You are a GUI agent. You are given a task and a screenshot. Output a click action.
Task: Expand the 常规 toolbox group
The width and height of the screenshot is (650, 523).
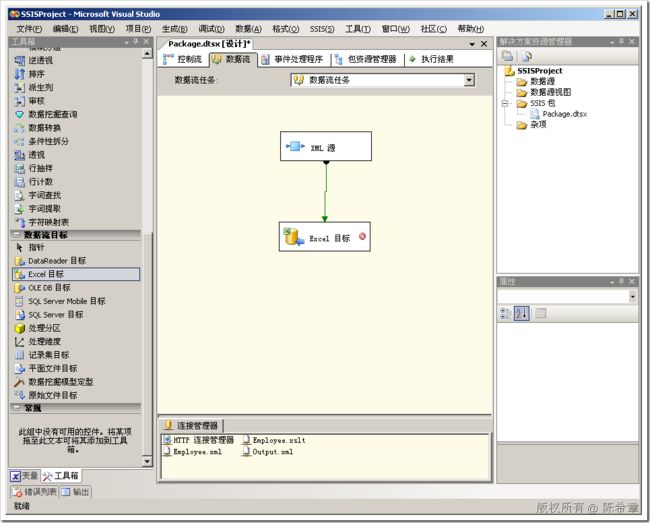pos(16,408)
